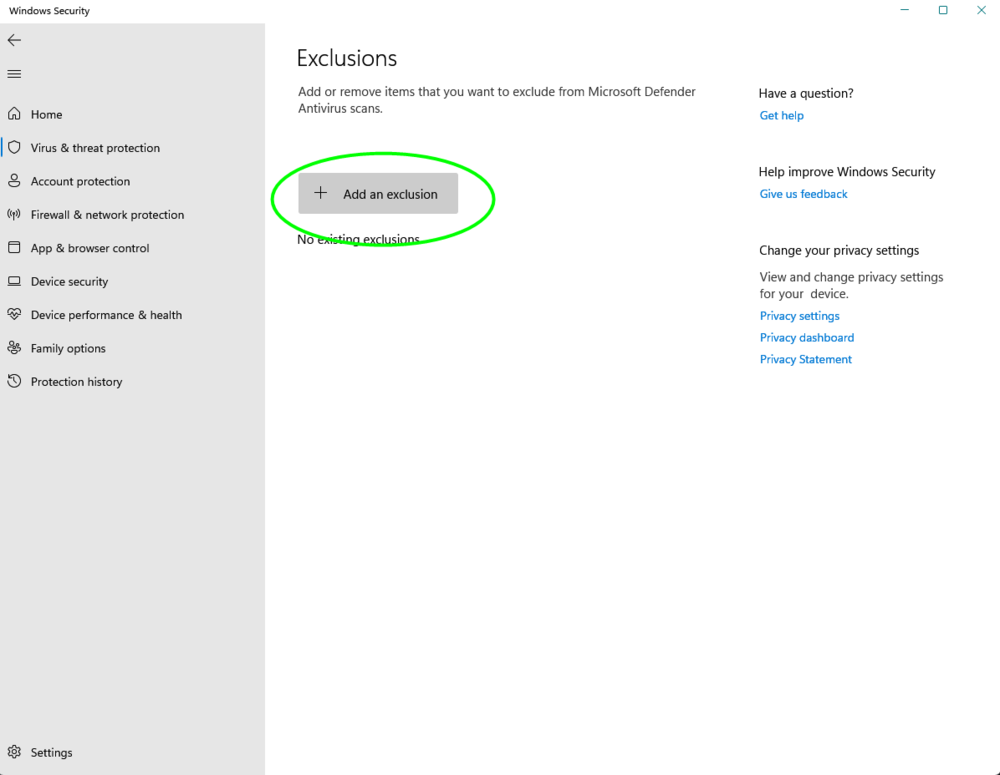Screen dimensions: 1000x775
Task: Click the Family options people icon
Action: point(14,348)
